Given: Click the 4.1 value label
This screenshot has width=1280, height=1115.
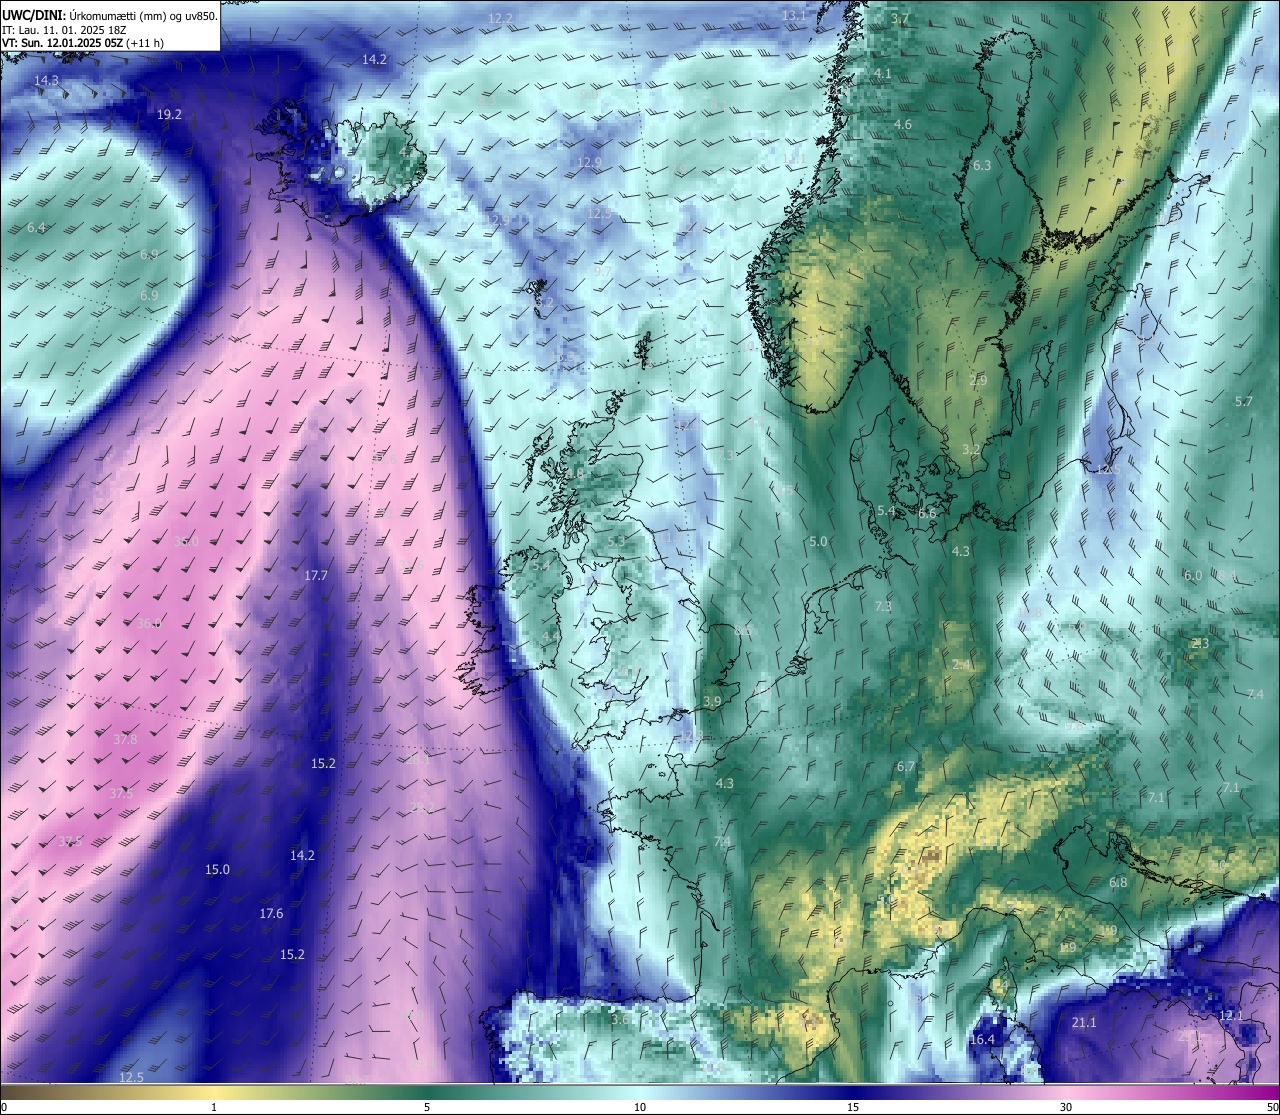Looking at the screenshot, I should click(883, 73).
